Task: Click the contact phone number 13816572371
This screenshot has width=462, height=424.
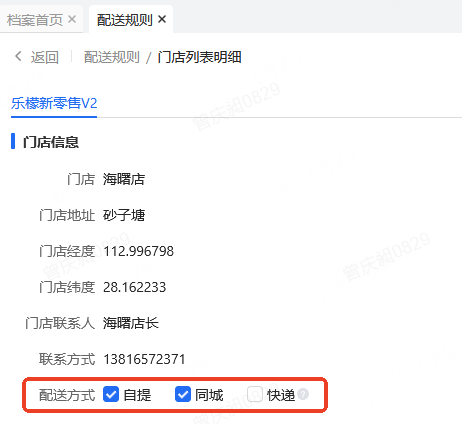Action: [144, 359]
